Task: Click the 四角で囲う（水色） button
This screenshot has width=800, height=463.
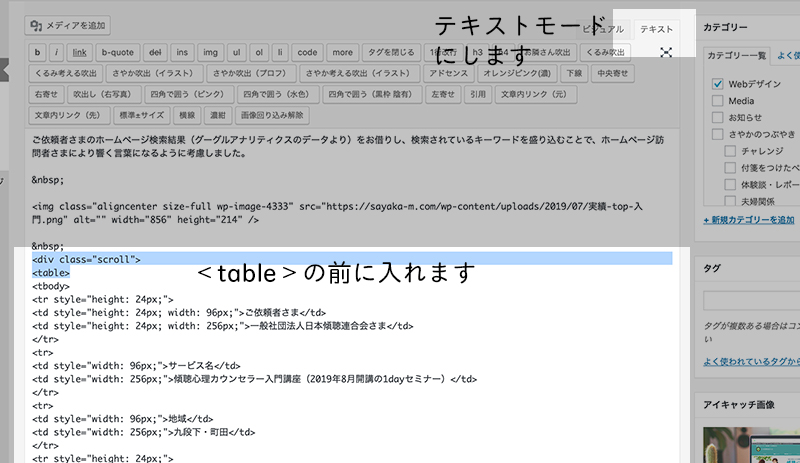Action: pyautogui.click(x=278, y=94)
